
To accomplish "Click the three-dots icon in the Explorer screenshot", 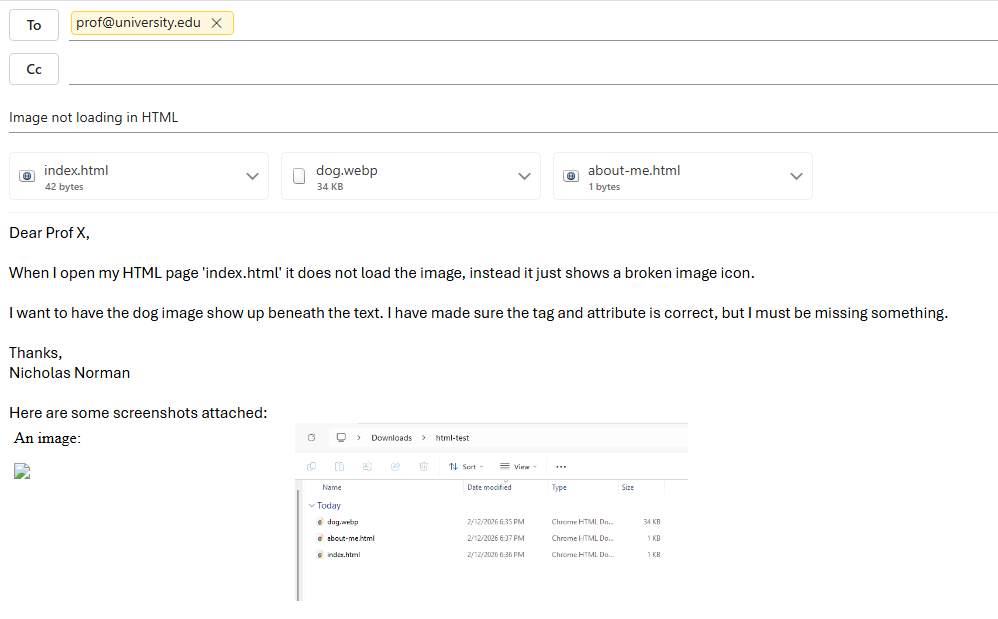I will 561,466.
